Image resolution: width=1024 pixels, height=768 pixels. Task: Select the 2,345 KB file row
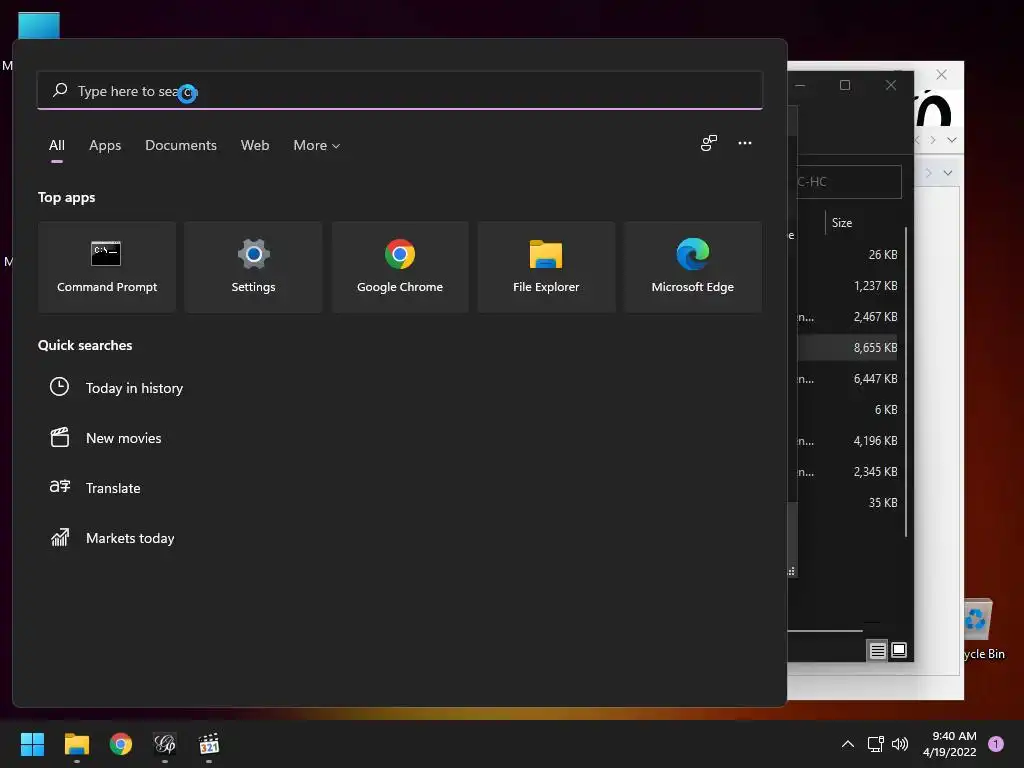(x=847, y=472)
